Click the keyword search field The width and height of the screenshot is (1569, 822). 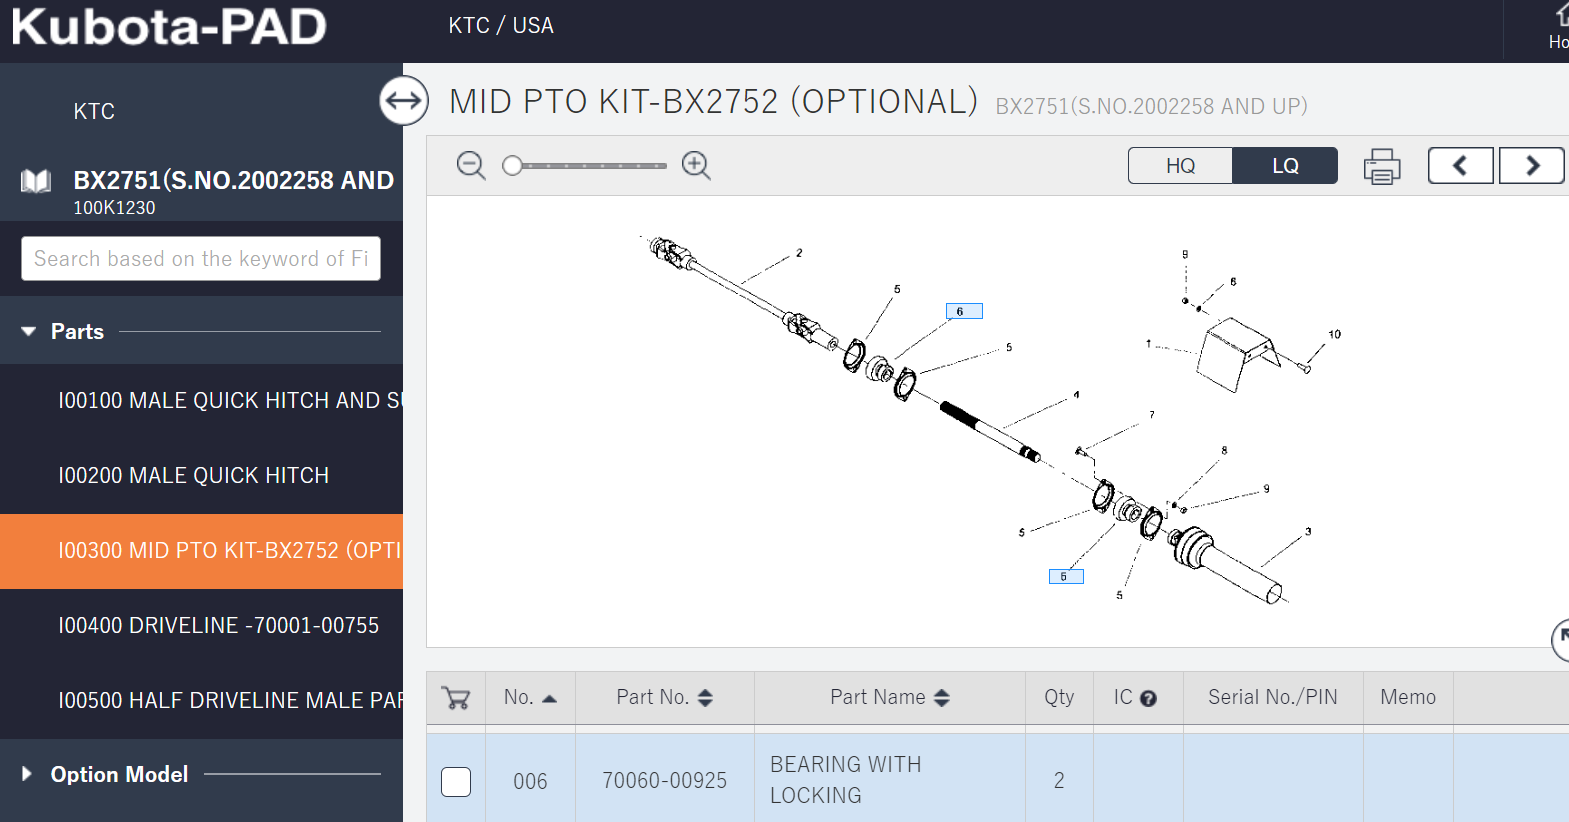201,259
